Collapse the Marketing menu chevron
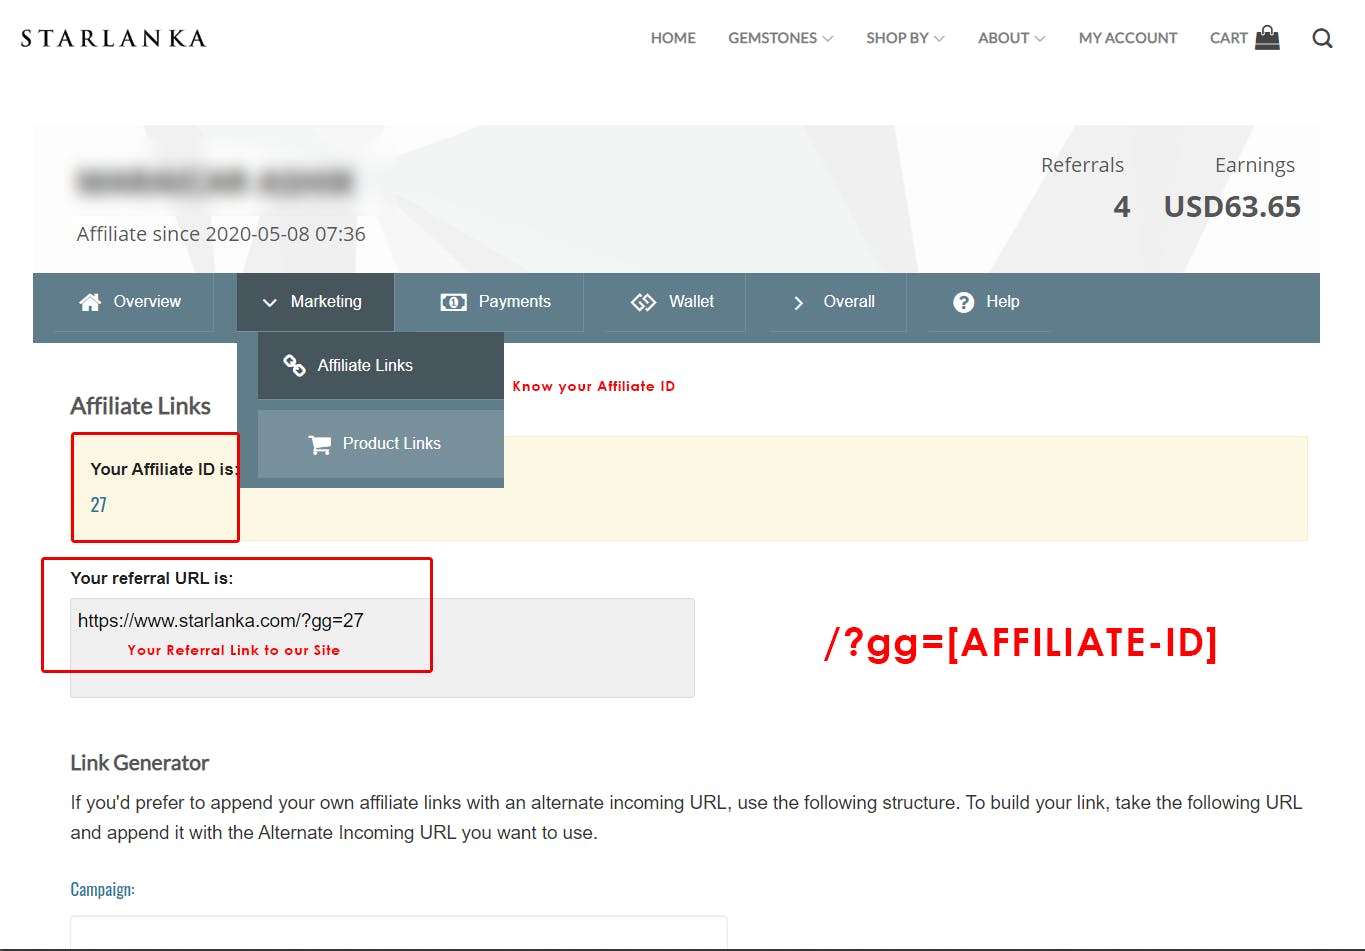The image size is (1365, 951). point(269,302)
